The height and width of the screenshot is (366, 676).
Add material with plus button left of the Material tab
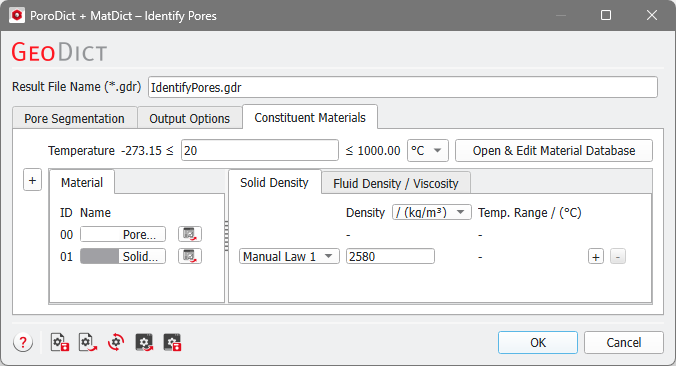(32, 180)
